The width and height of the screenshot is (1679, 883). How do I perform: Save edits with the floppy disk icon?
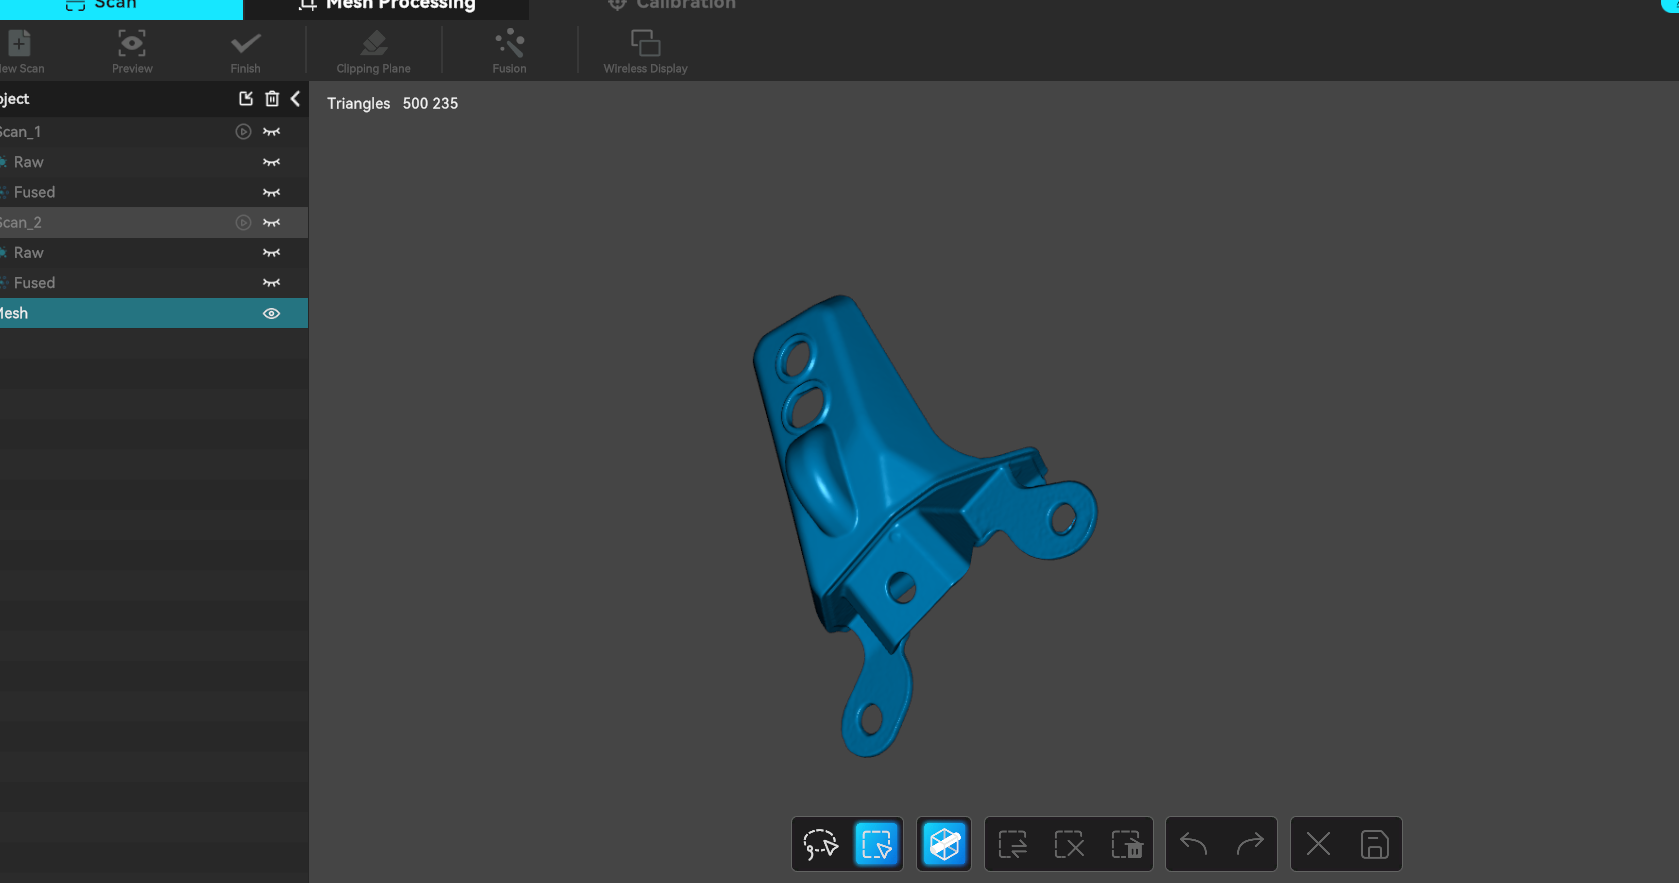click(x=1374, y=844)
